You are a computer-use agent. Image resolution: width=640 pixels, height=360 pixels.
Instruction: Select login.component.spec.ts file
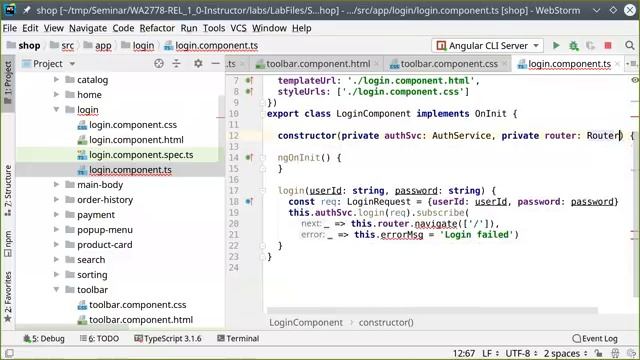click(x=141, y=155)
